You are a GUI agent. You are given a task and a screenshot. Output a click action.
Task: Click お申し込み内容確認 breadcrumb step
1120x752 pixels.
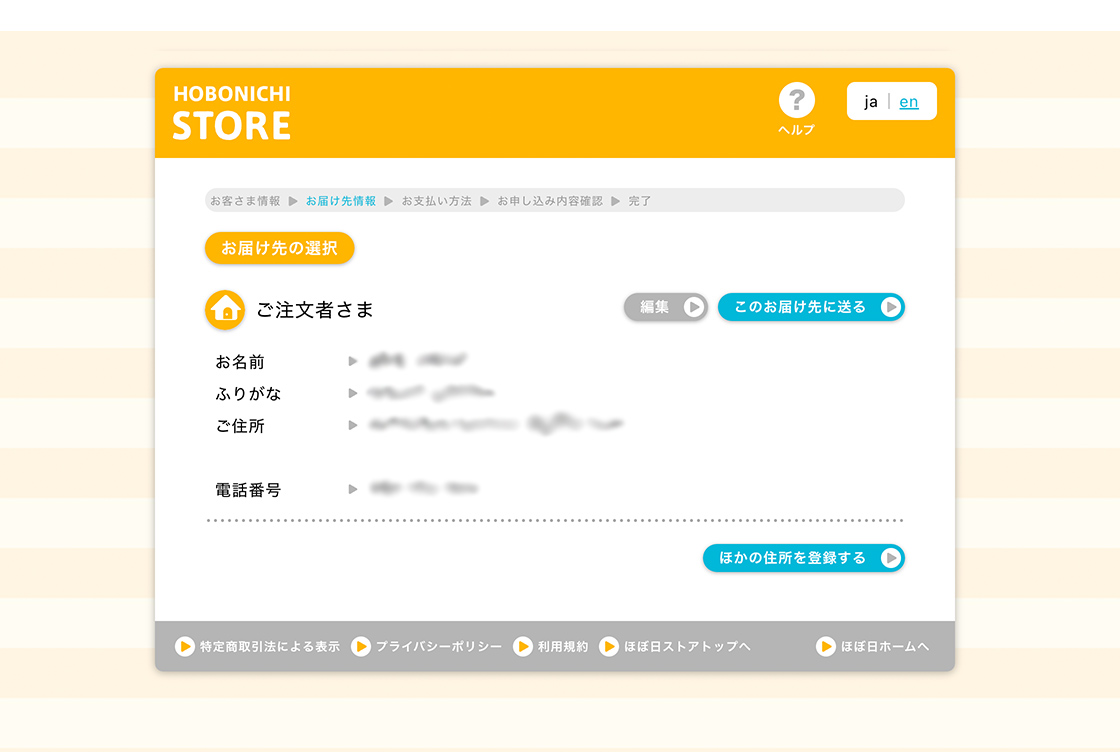click(550, 201)
